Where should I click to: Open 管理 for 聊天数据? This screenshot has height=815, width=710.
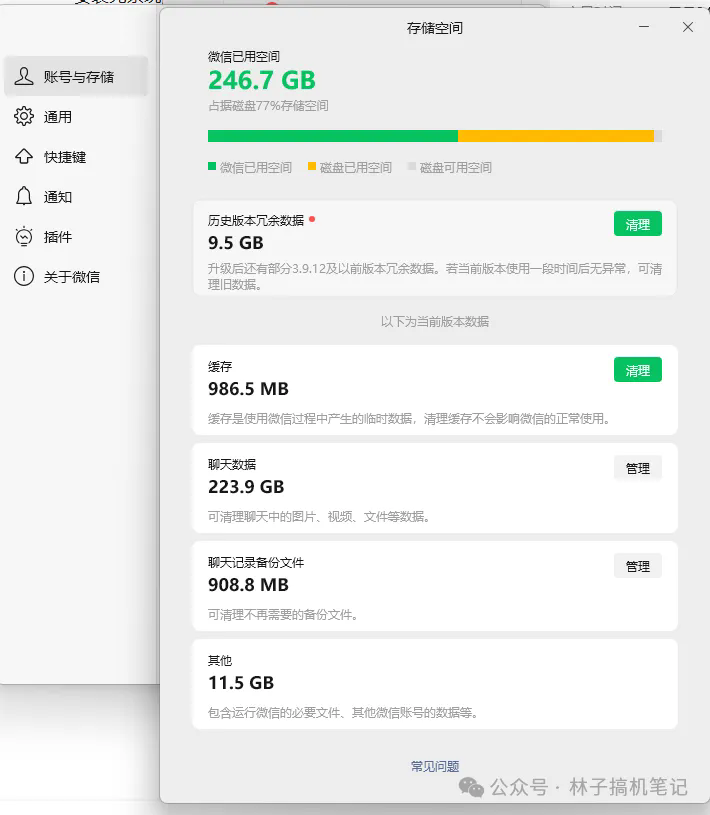pyautogui.click(x=637, y=468)
